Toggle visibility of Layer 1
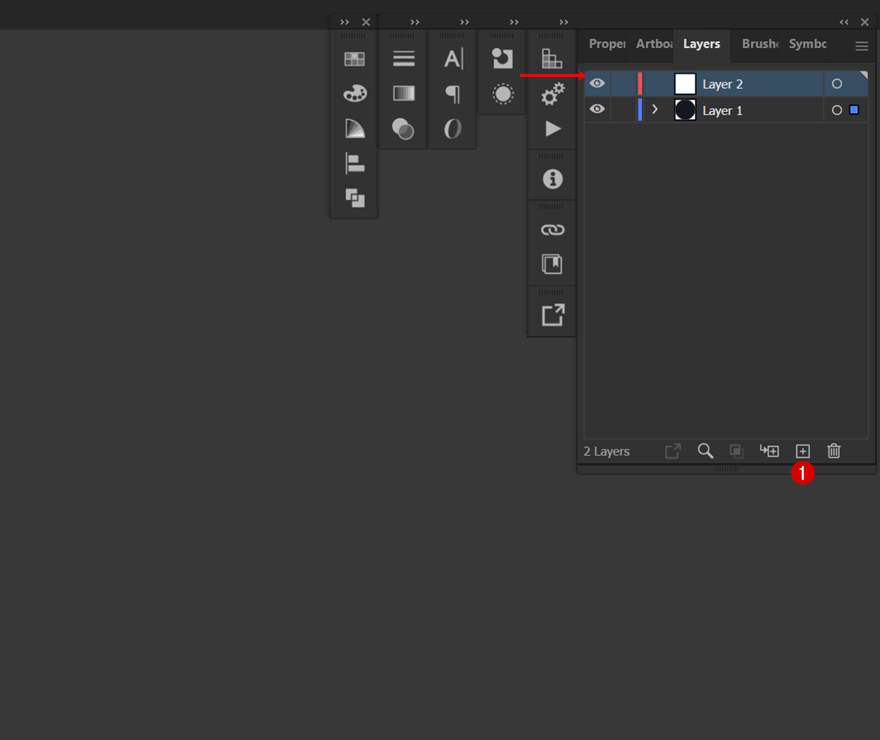This screenshot has height=740, width=880. (x=597, y=110)
